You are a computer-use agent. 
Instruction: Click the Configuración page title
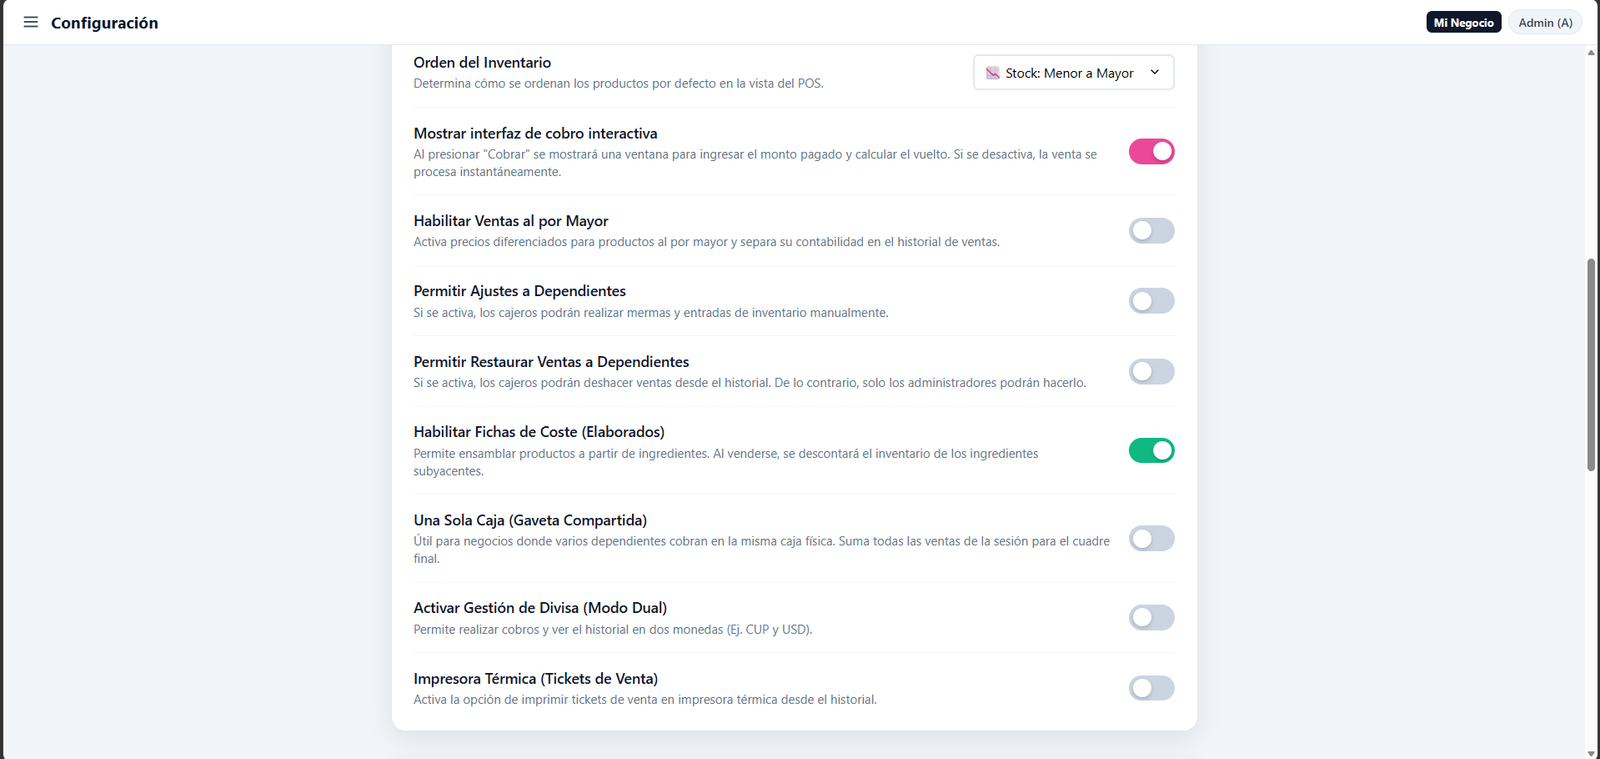coord(104,22)
